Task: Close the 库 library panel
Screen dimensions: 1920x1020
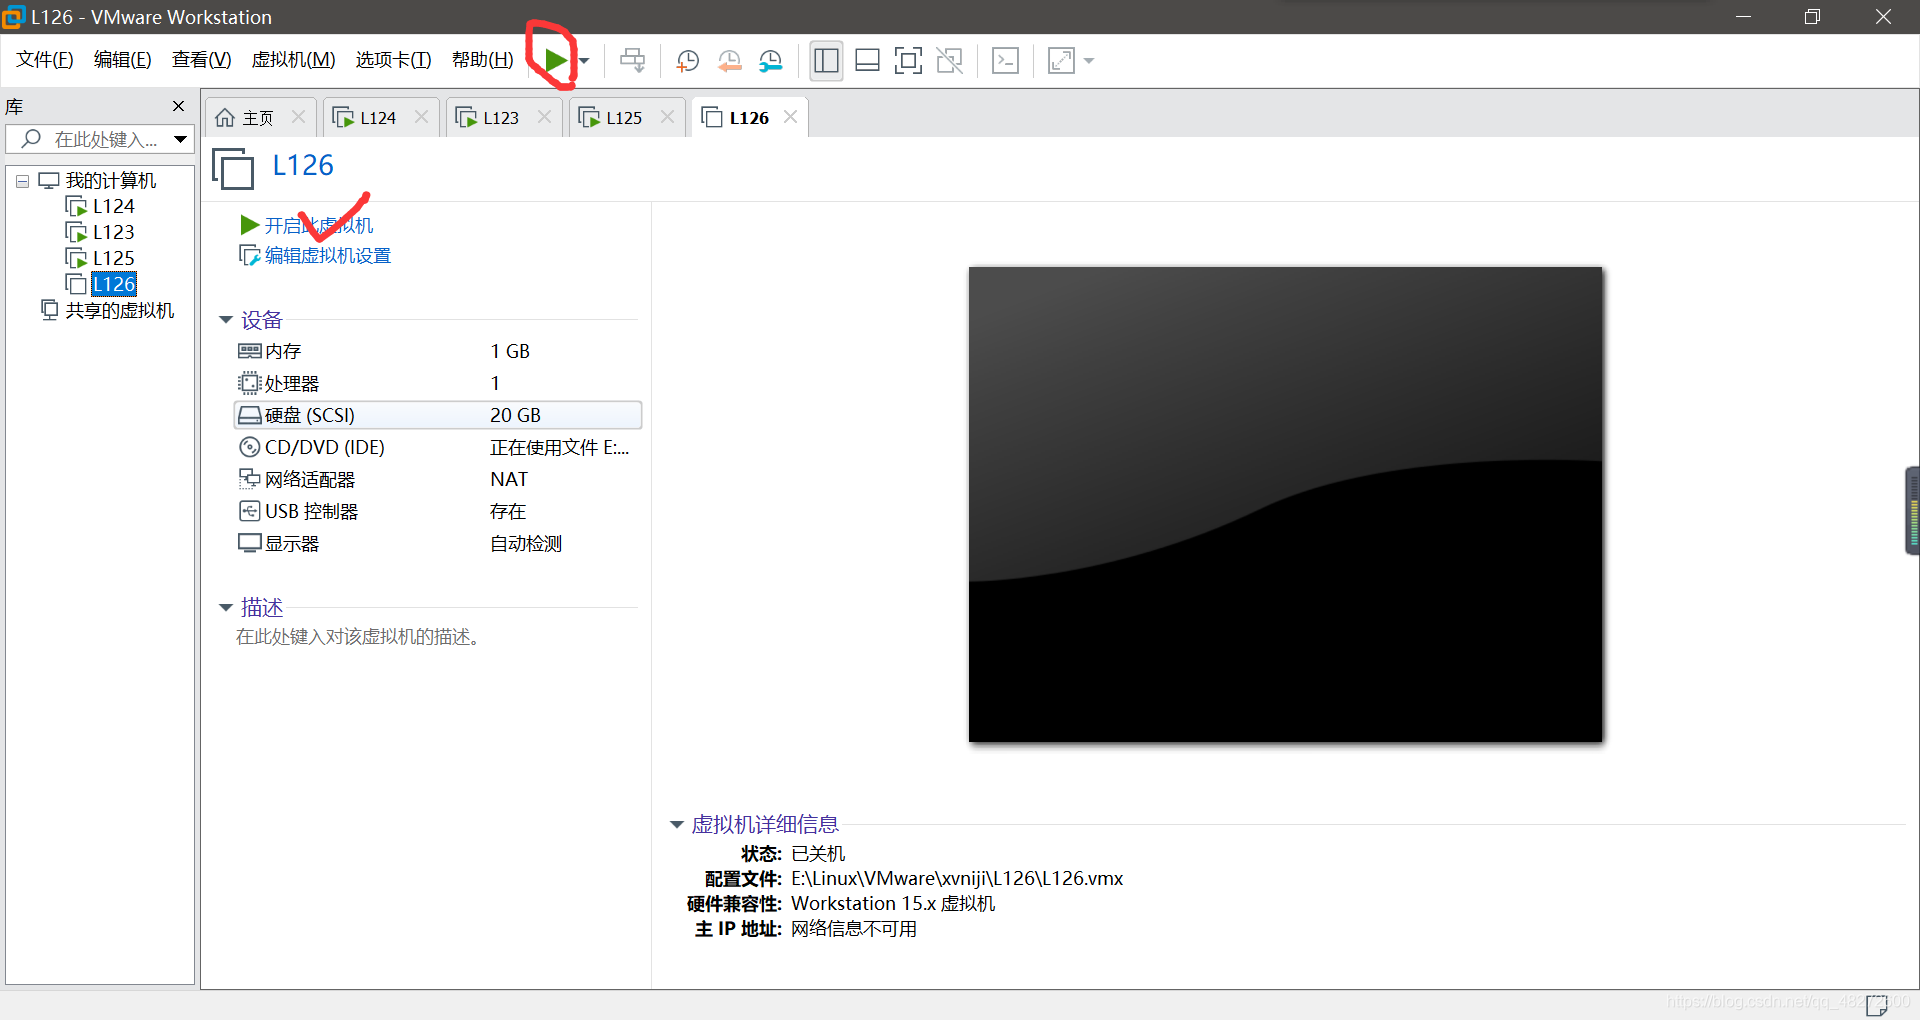Action: pyautogui.click(x=178, y=106)
